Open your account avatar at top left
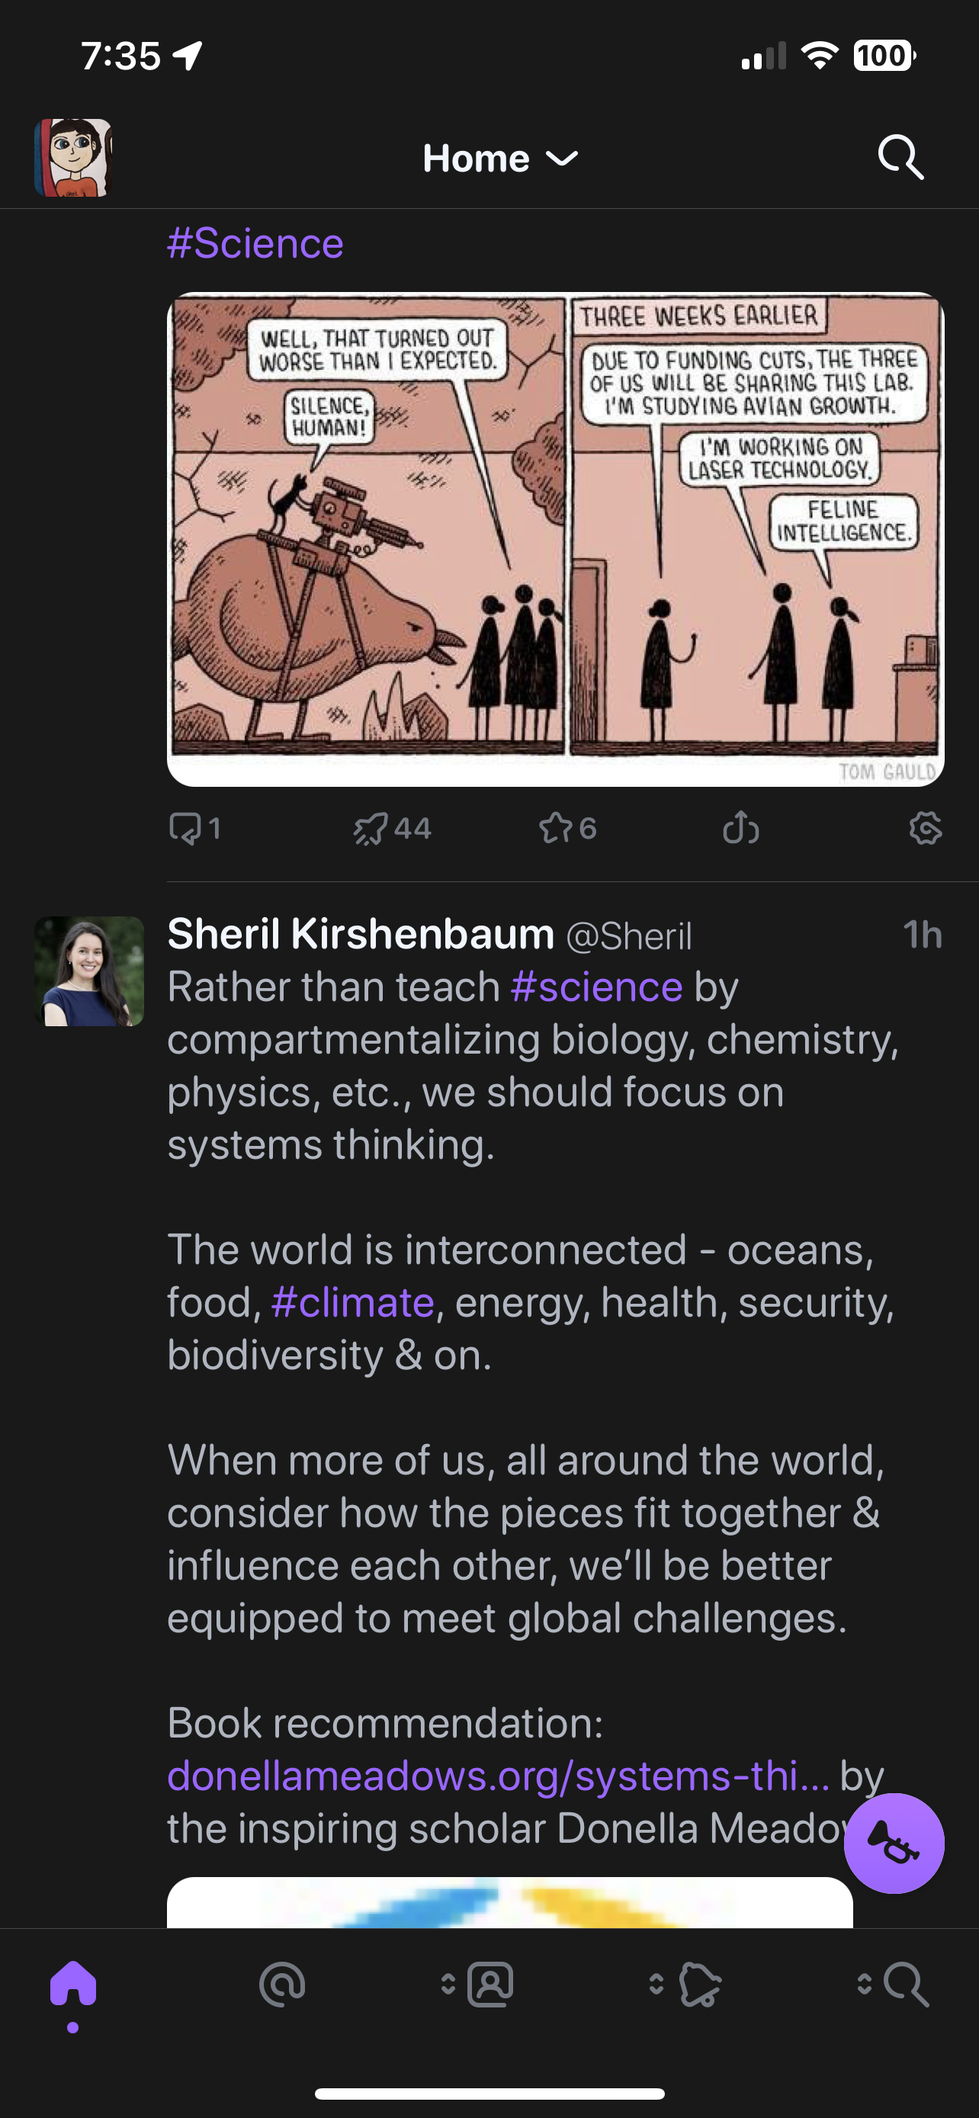979x2118 pixels. (x=72, y=158)
